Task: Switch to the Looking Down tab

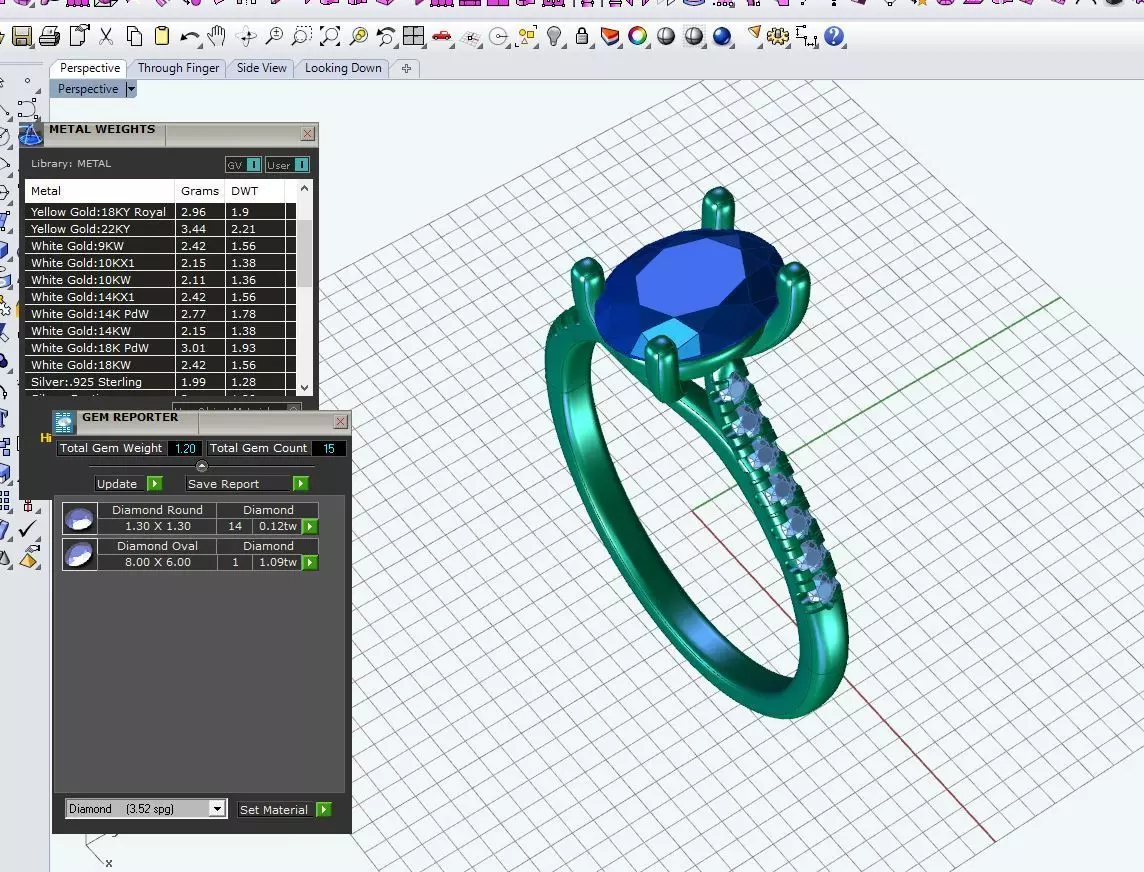Action: 343,68
